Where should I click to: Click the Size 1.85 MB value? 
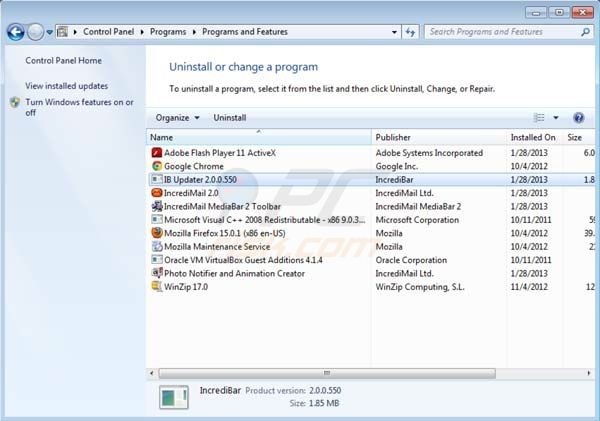coord(324,403)
